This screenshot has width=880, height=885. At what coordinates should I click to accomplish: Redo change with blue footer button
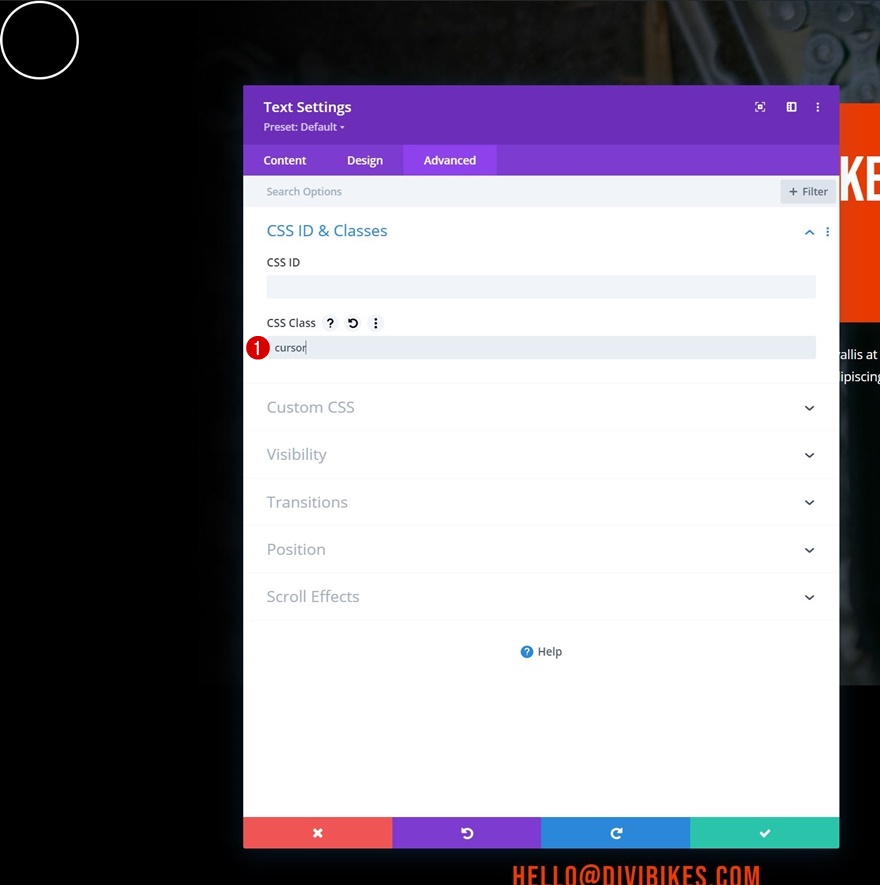(x=616, y=833)
